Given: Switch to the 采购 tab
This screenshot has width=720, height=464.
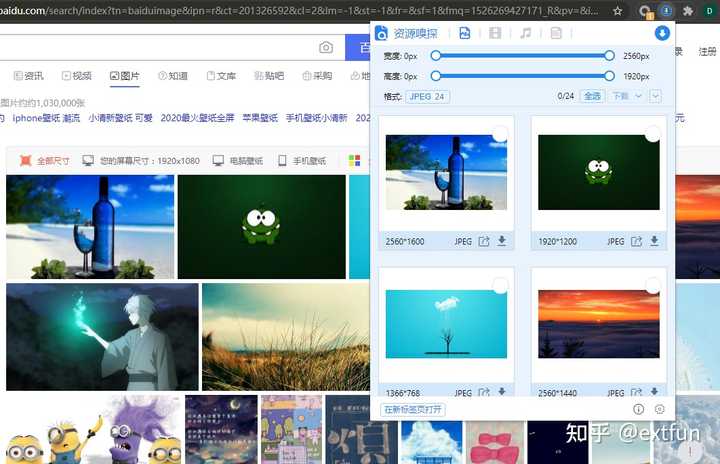Looking at the screenshot, I should point(317,76).
